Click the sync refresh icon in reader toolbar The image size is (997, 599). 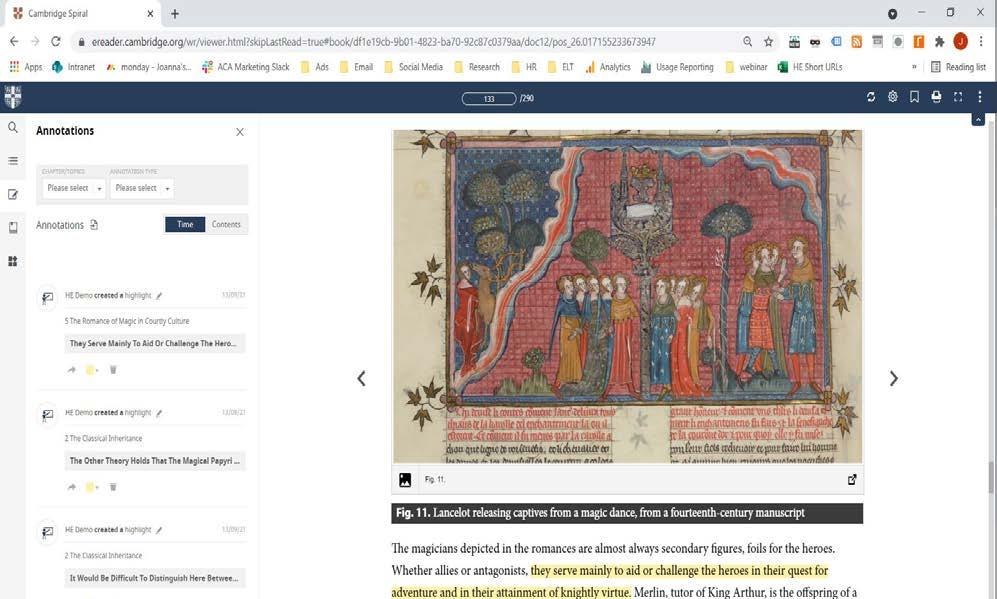[871, 97]
